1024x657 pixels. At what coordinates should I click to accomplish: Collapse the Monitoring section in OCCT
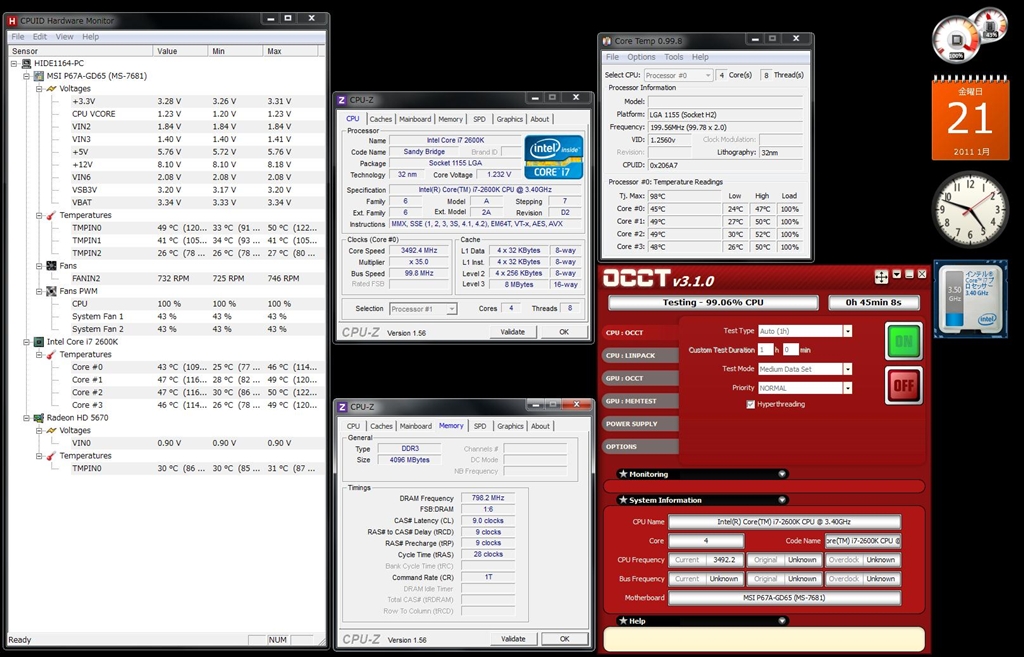click(x=781, y=474)
